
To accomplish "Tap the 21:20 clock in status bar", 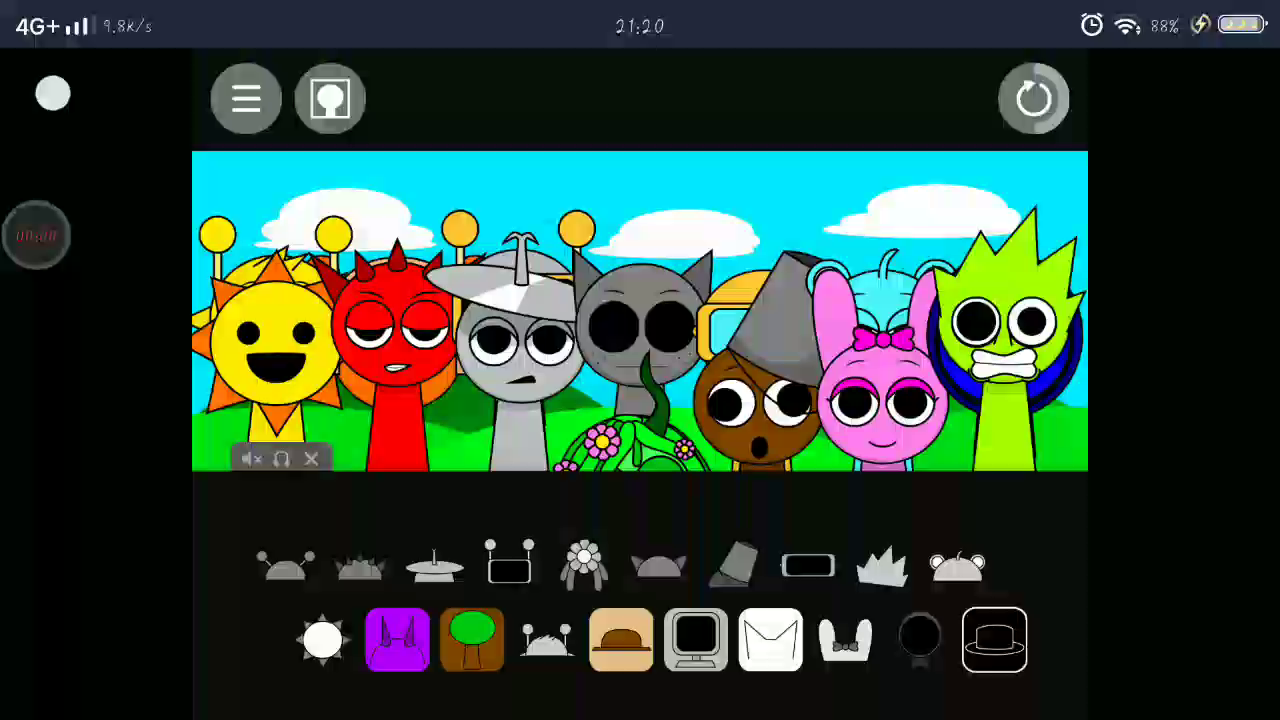I will point(640,26).
